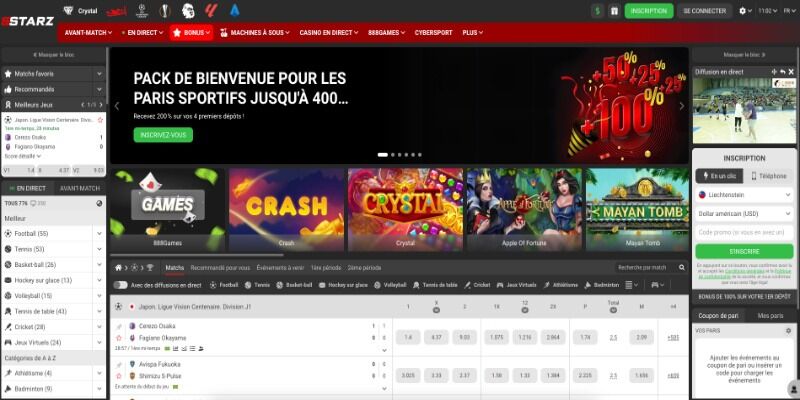
Task: Favorite the Fagiano Okayama match star
Action: tap(119, 338)
